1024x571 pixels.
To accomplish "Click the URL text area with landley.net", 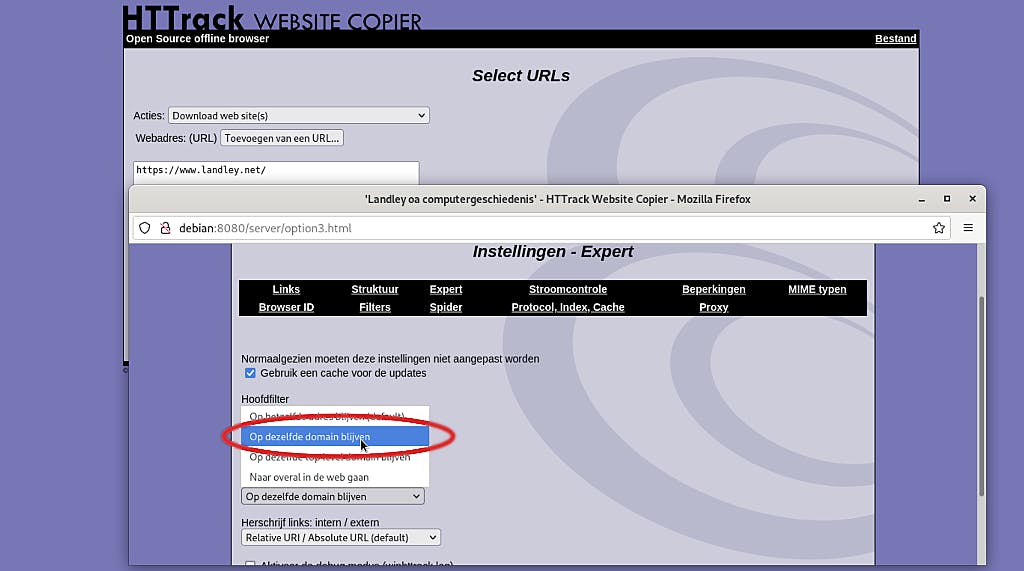I will click(x=276, y=173).
